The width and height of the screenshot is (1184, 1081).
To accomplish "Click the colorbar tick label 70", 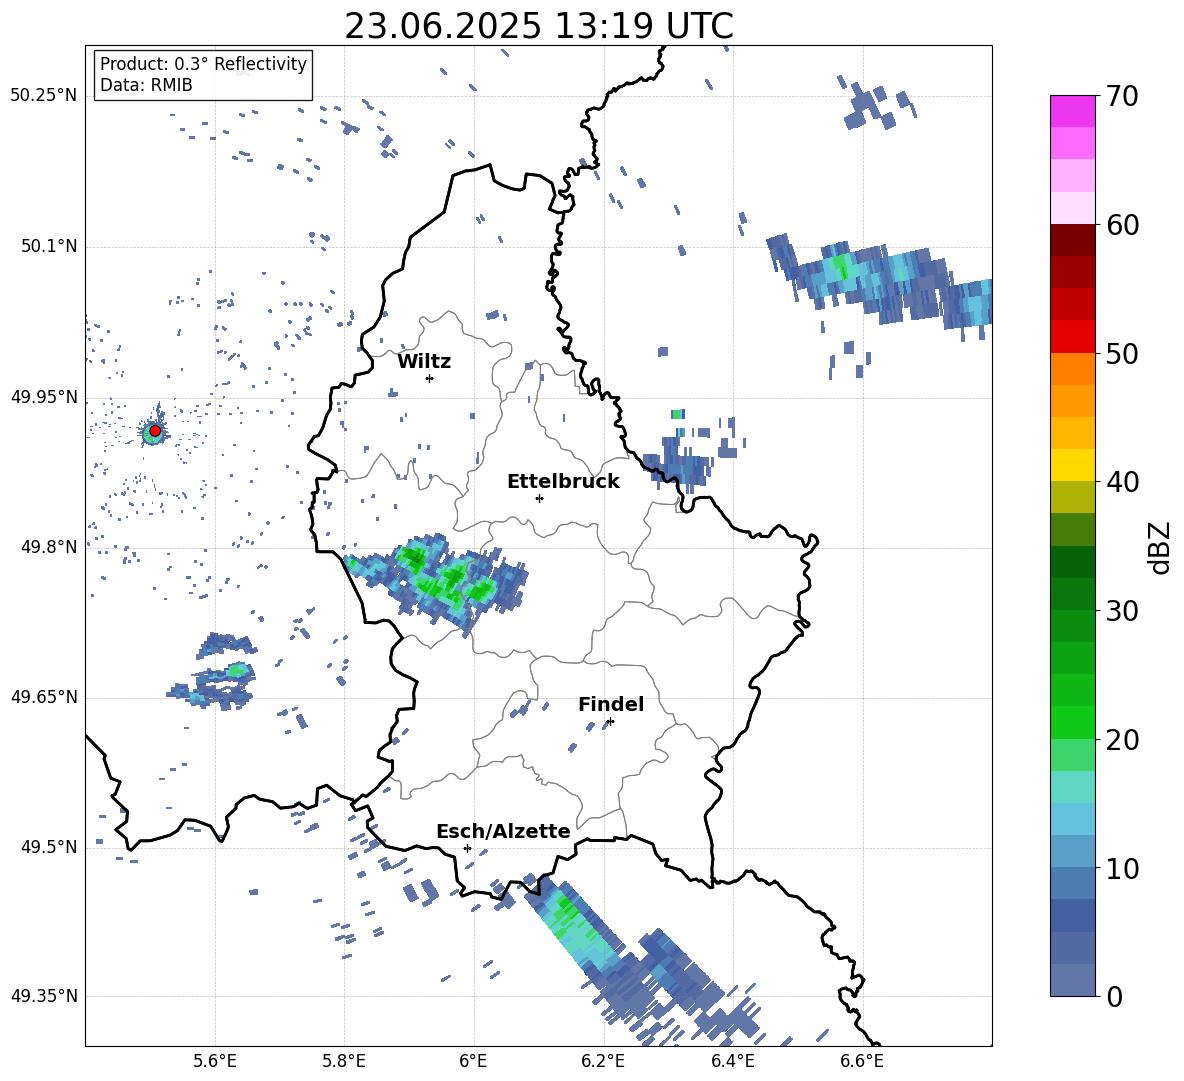I will pos(1122,97).
